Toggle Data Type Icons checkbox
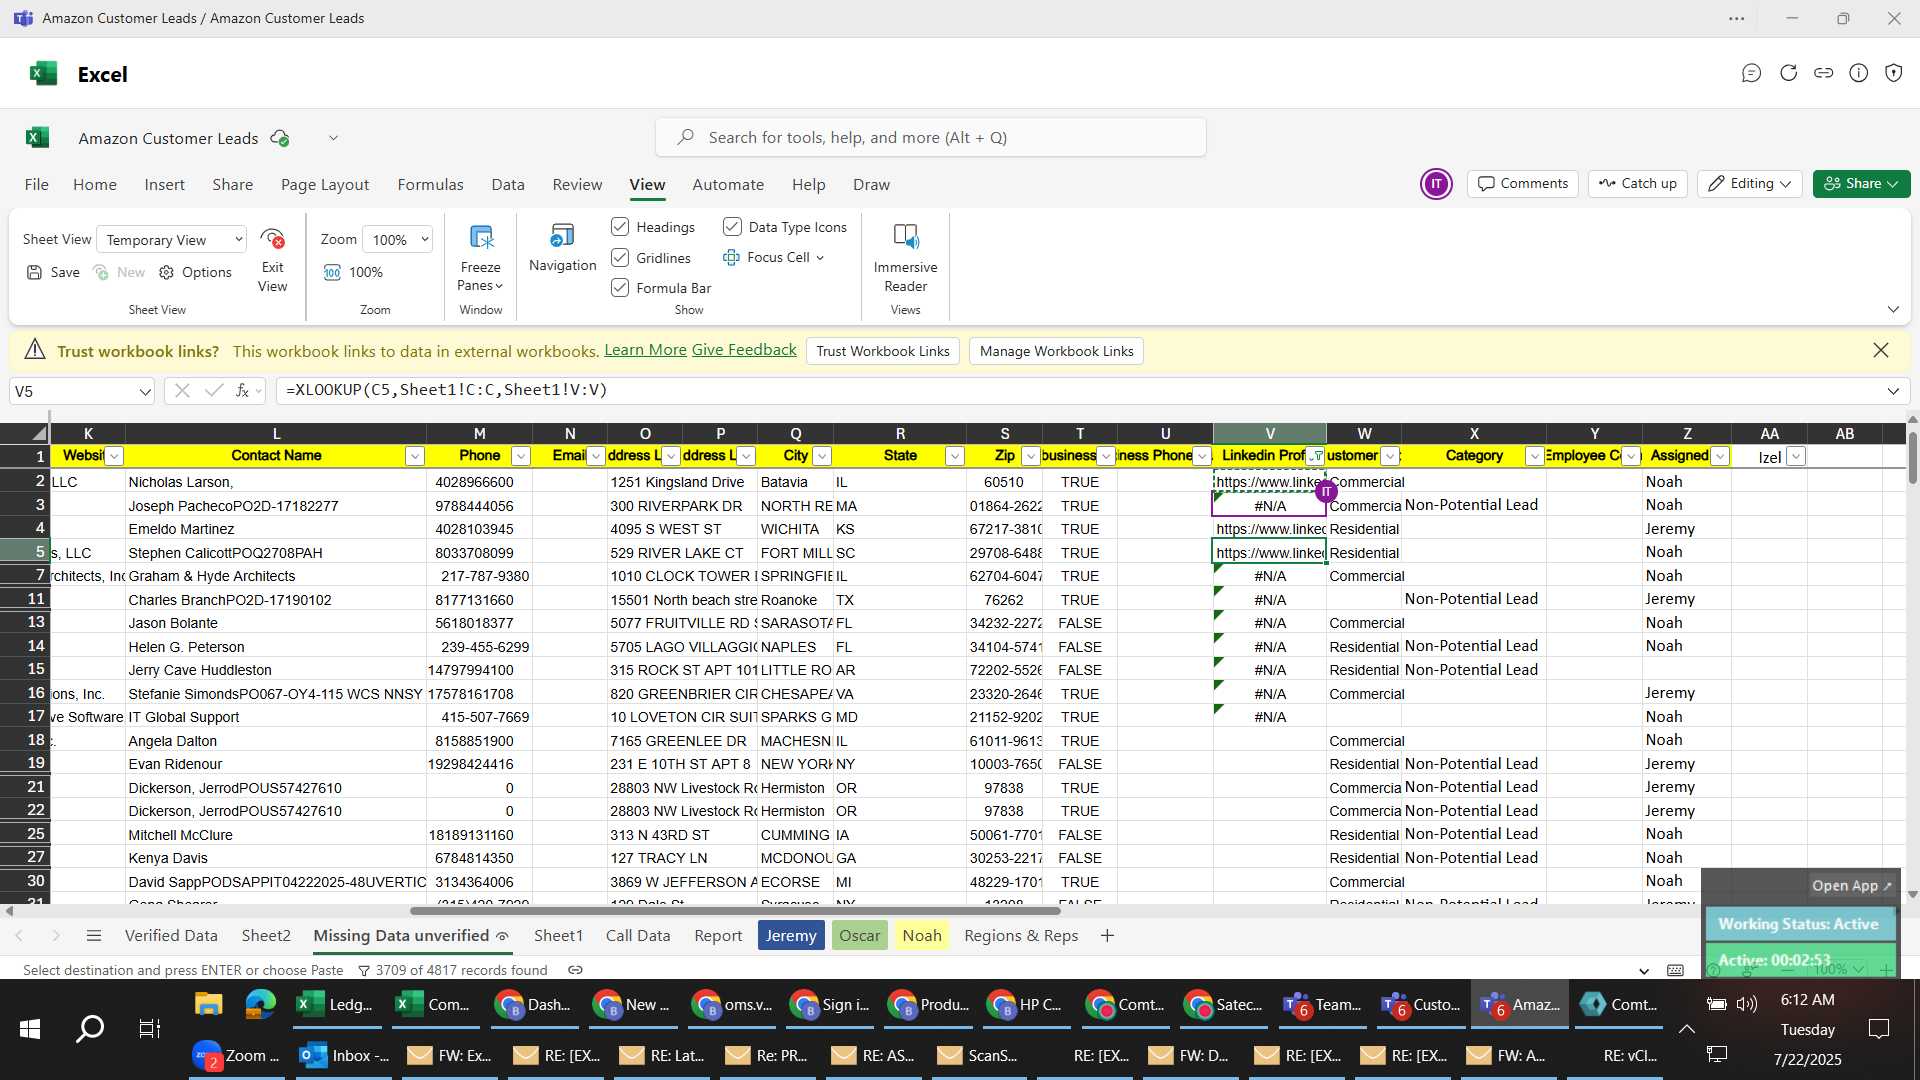The image size is (1920, 1080). click(732, 227)
